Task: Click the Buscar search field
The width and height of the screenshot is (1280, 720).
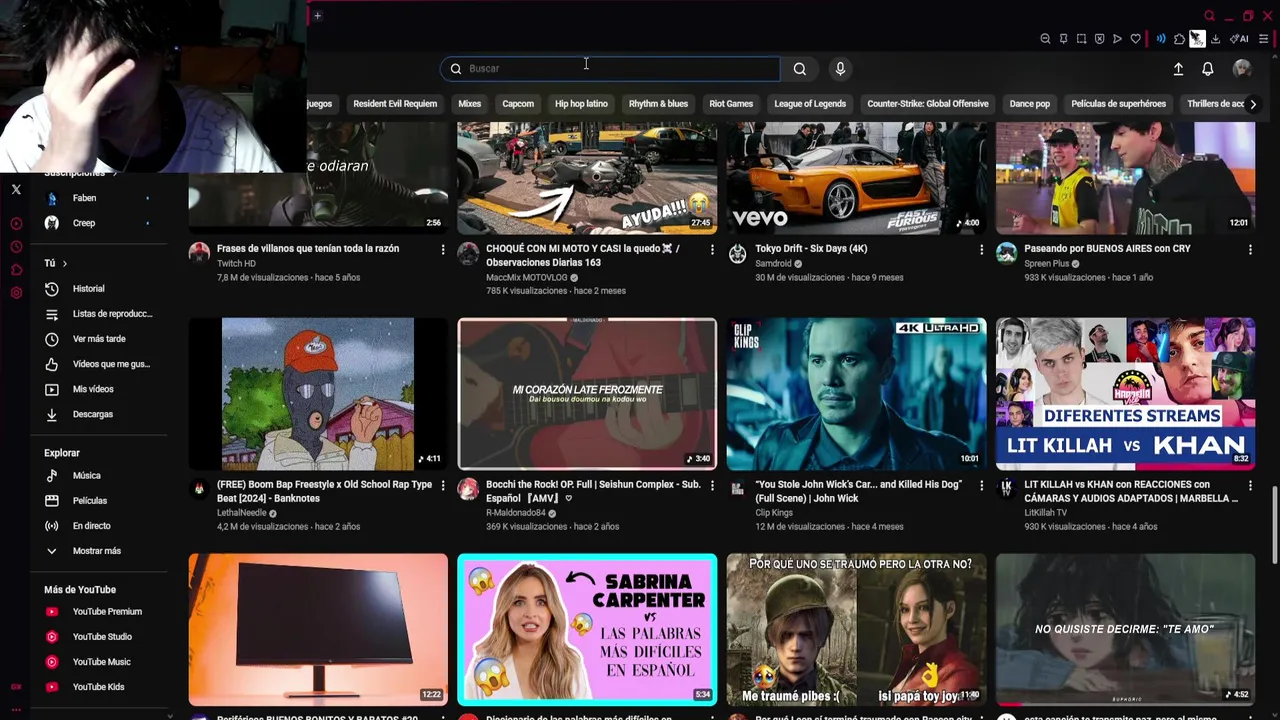Action: 610,69
